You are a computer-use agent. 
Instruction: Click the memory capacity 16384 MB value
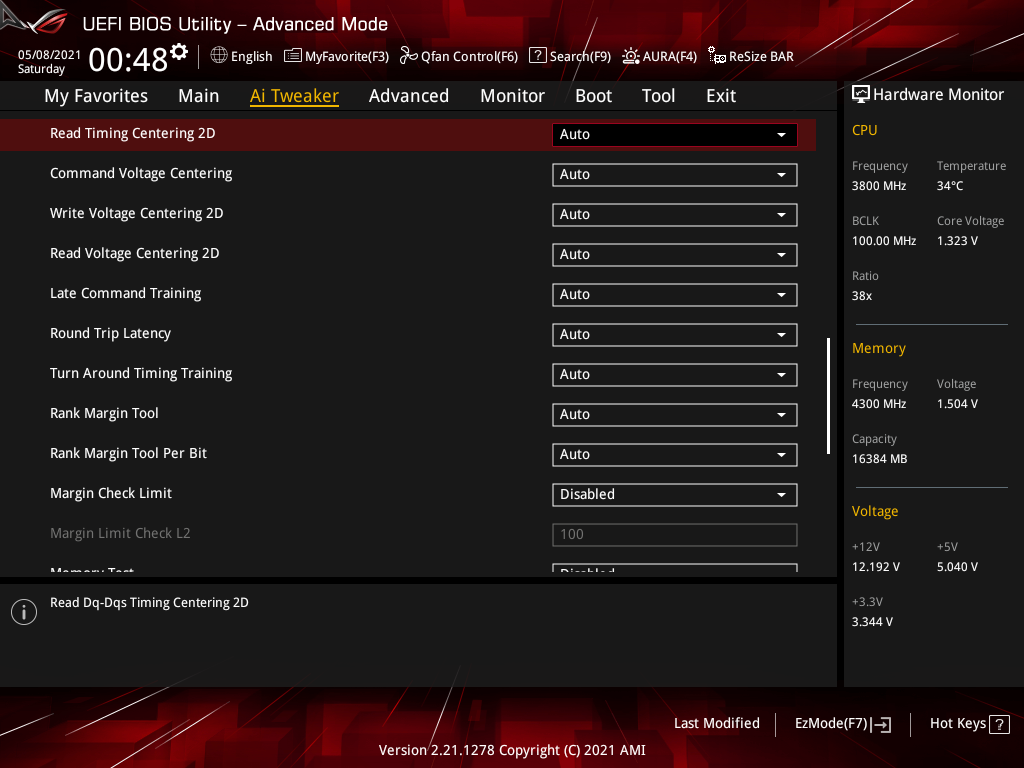point(879,459)
